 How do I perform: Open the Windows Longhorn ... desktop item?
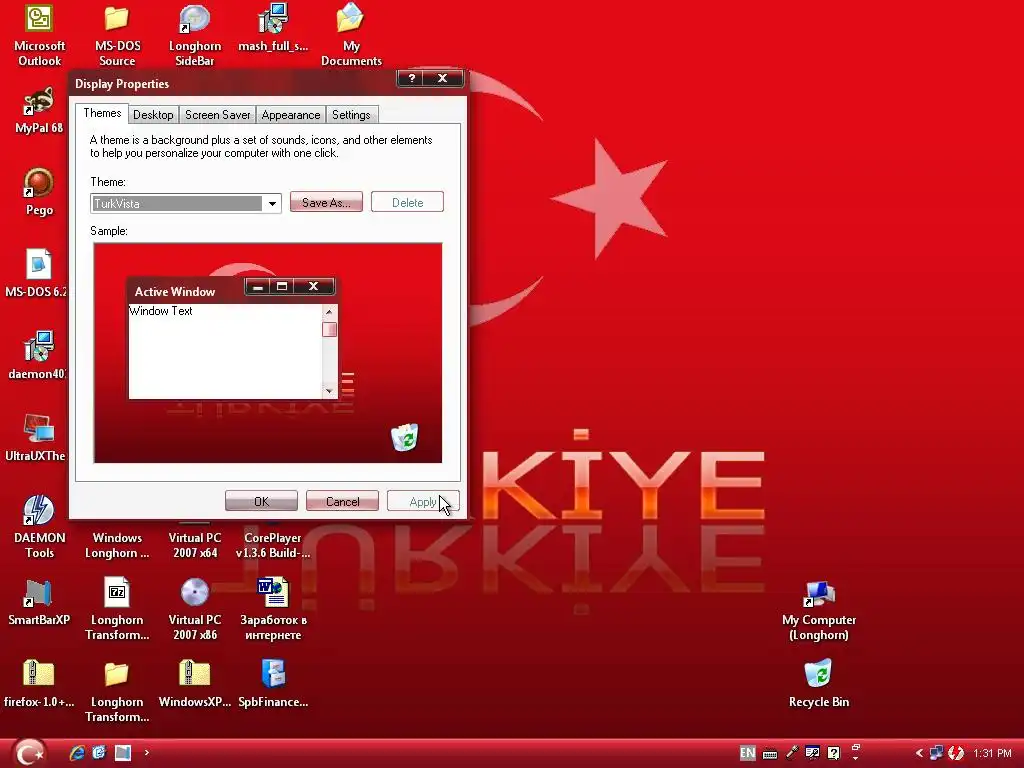point(117,545)
